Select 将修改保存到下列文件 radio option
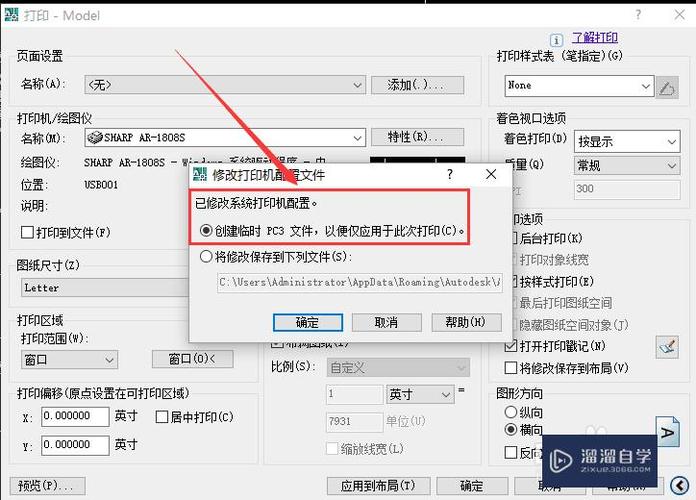This screenshot has width=696, height=500. coord(206,256)
